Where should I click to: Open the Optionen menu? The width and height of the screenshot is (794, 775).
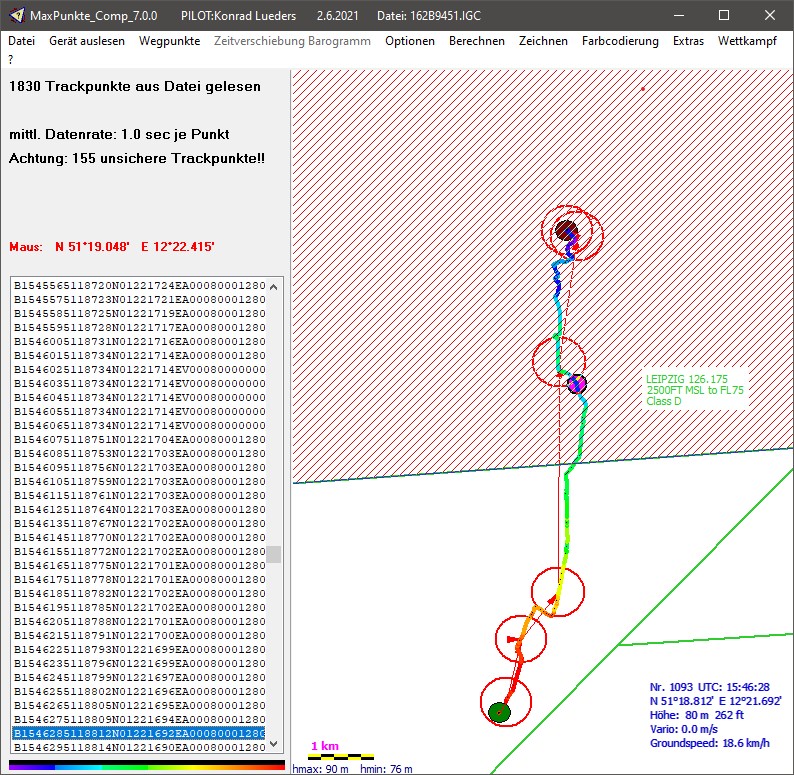[x=410, y=41]
